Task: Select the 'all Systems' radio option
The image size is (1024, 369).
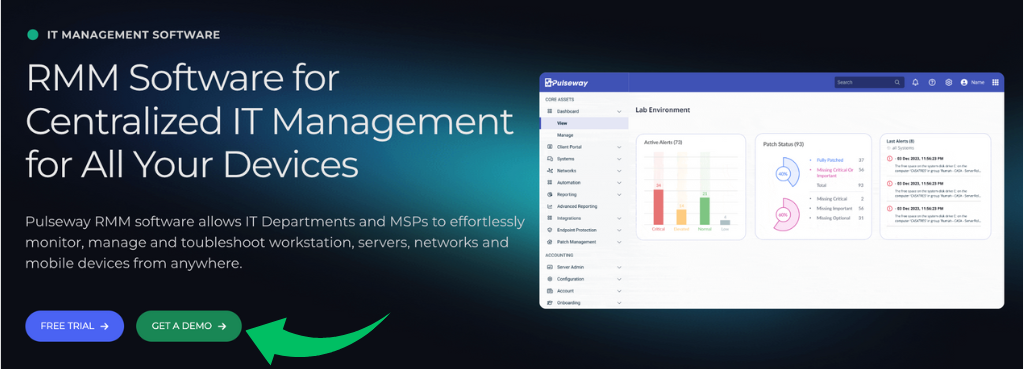Action: pos(889,148)
